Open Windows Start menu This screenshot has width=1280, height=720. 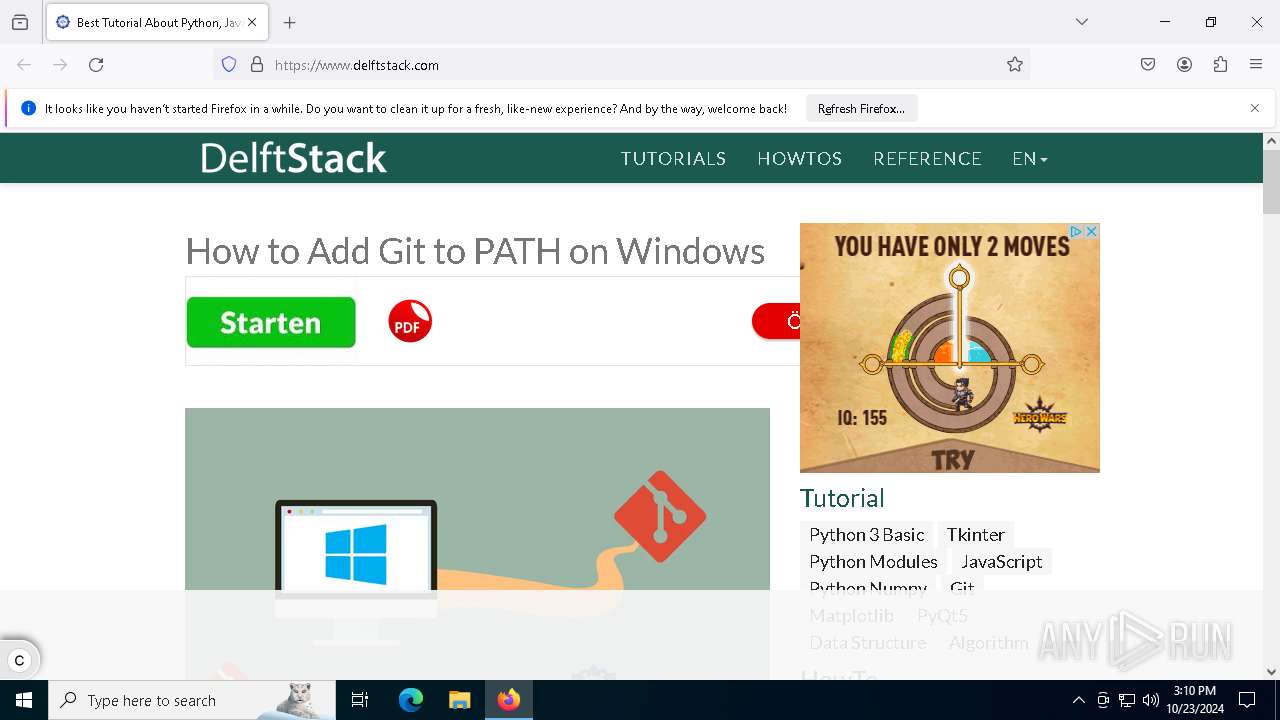tap(24, 700)
